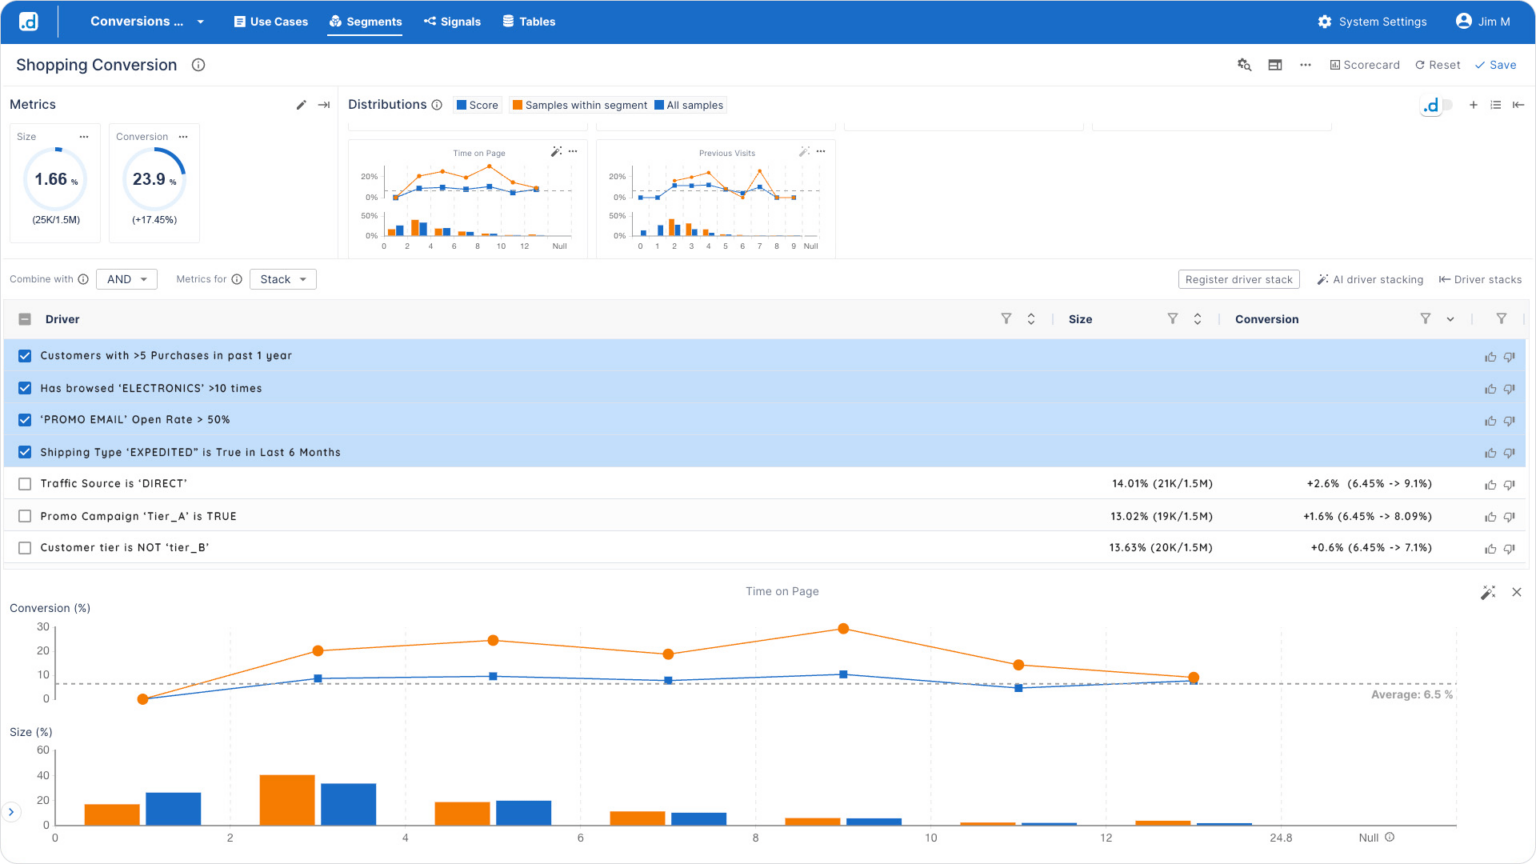The height and width of the screenshot is (864, 1536).
Task: Click the plus icon to add a distribution chart
Action: point(1472,104)
